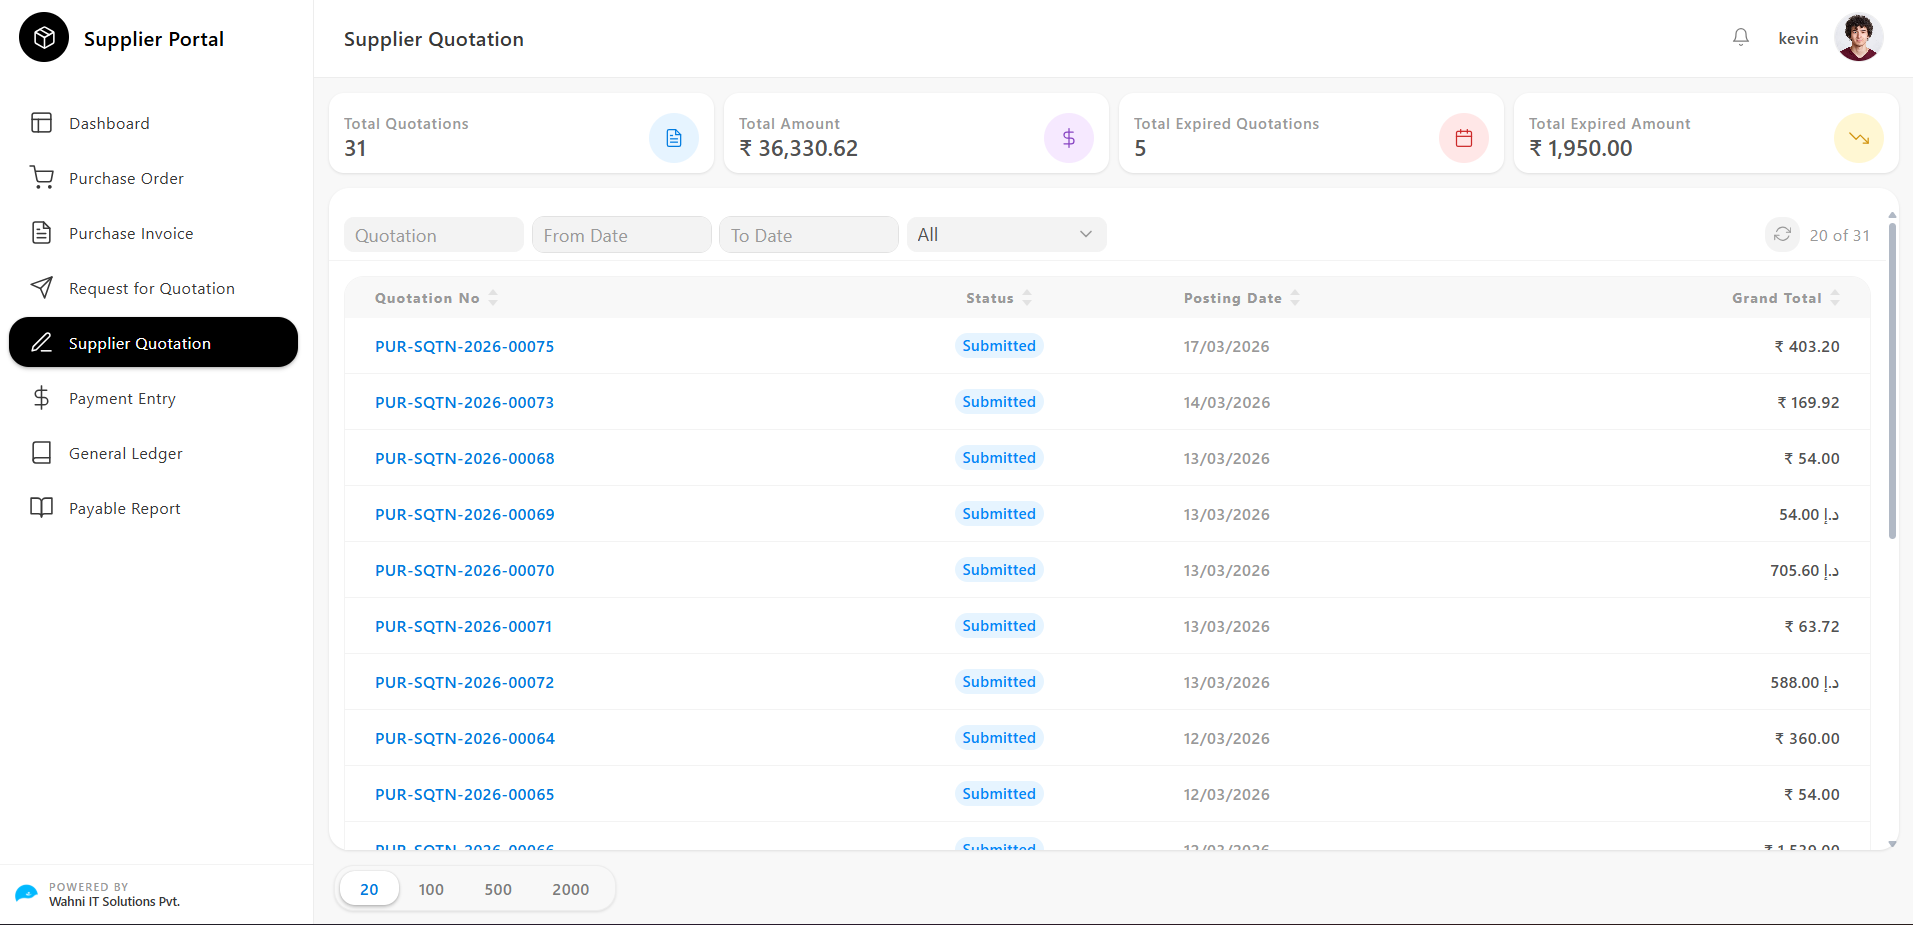
Task: Click the Payment Entry dollar icon
Action: pyautogui.click(x=41, y=398)
